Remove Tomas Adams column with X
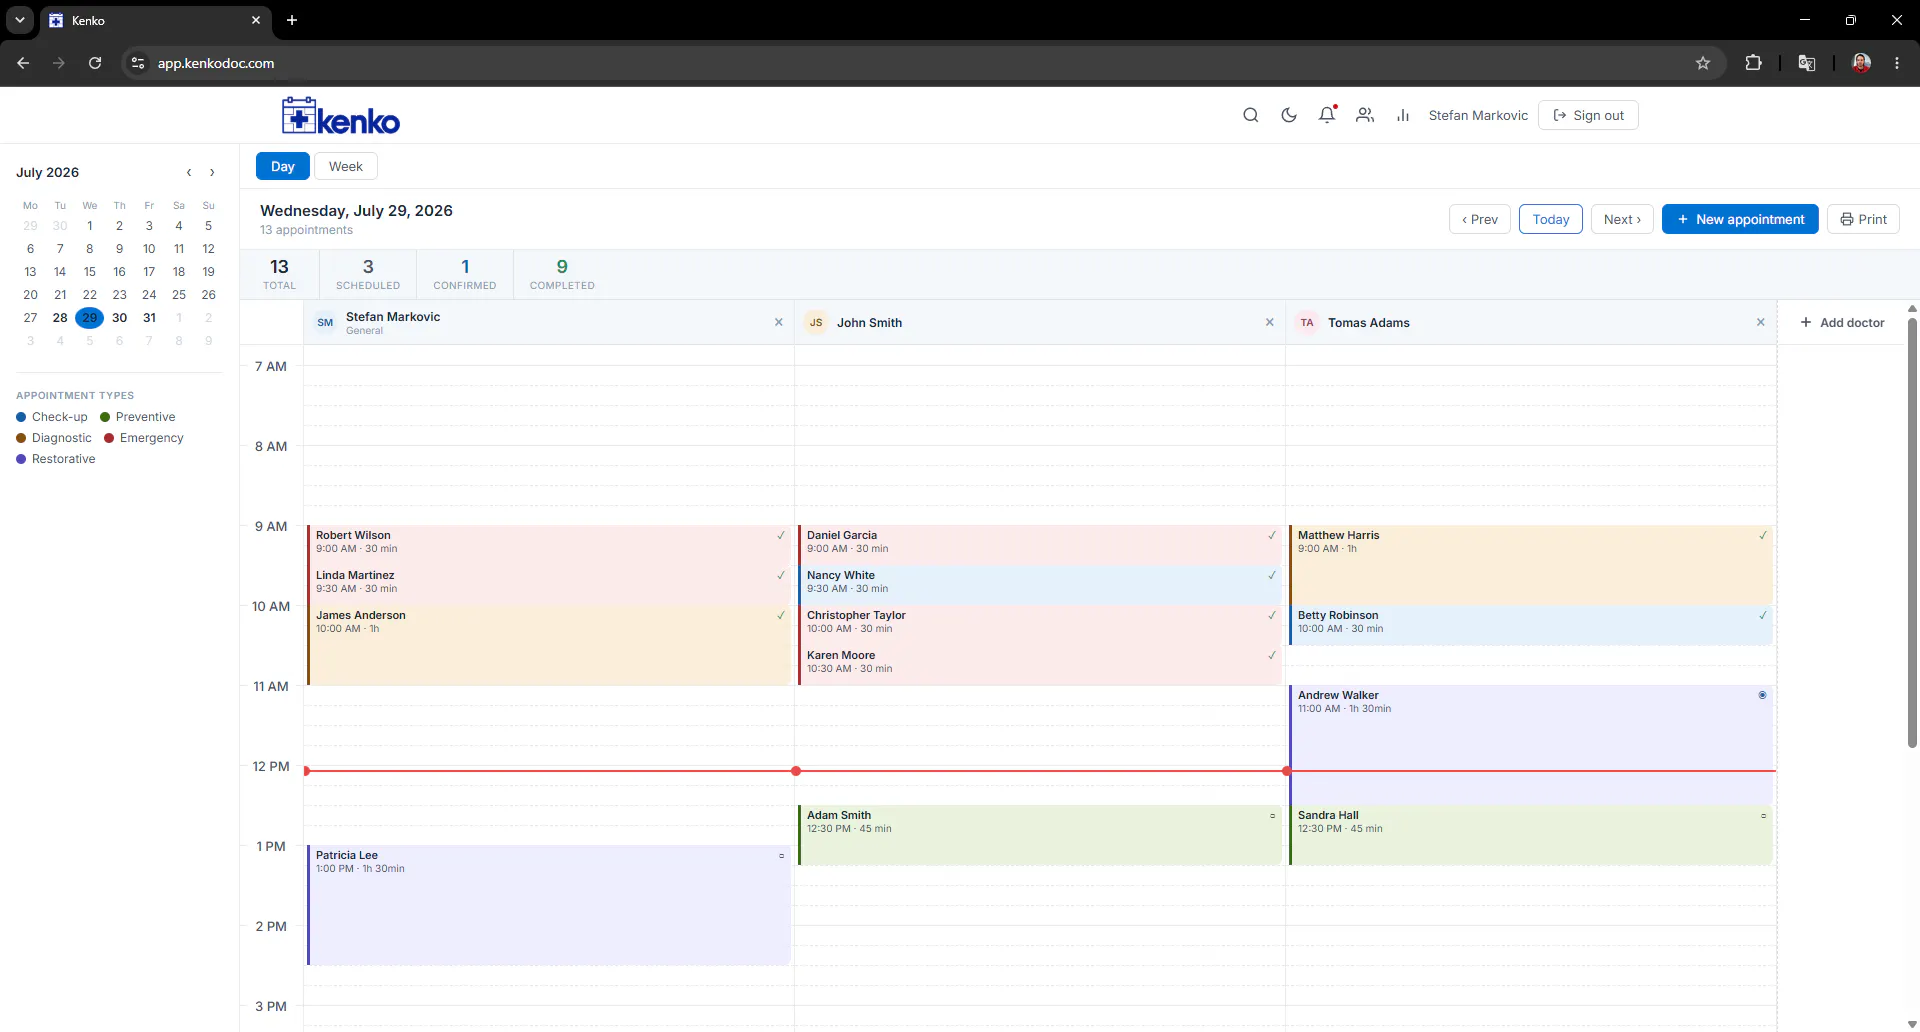 point(1761,322)
